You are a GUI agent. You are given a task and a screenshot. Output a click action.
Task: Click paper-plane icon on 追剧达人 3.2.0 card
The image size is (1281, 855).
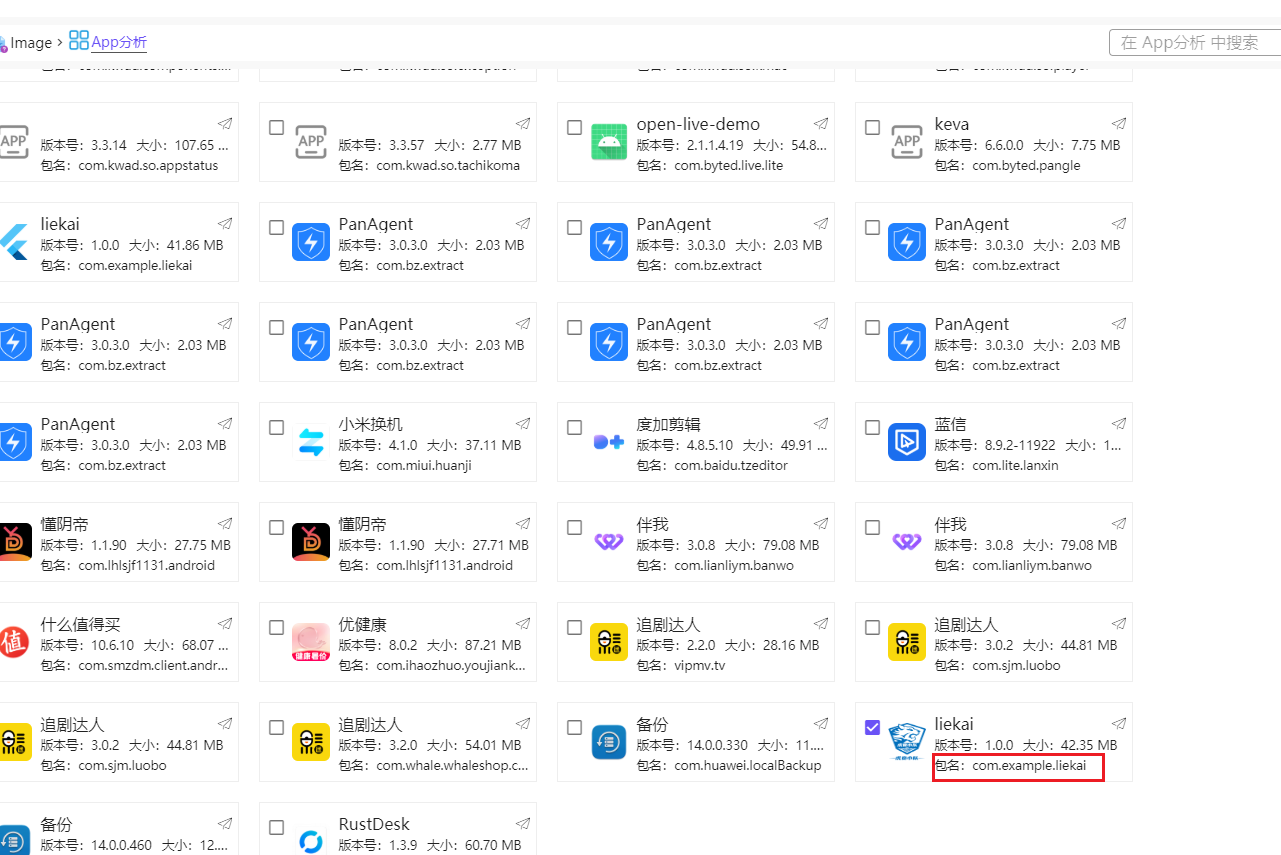tap(523, 723)
